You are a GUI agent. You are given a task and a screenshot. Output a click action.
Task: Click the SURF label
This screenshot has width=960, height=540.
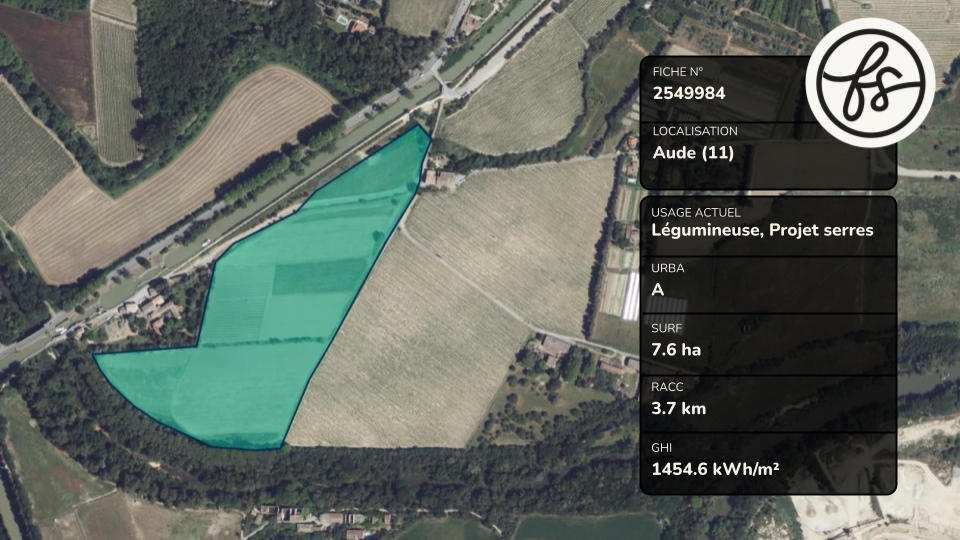[x=666, y=328]
